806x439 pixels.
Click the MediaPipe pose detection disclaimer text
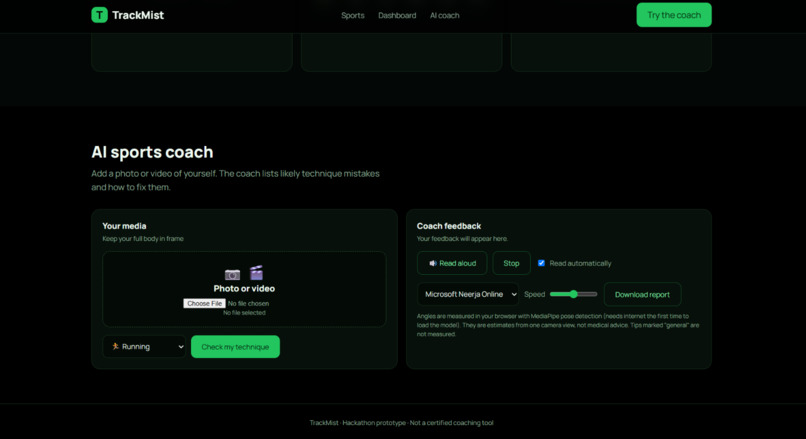click(558, 325)
